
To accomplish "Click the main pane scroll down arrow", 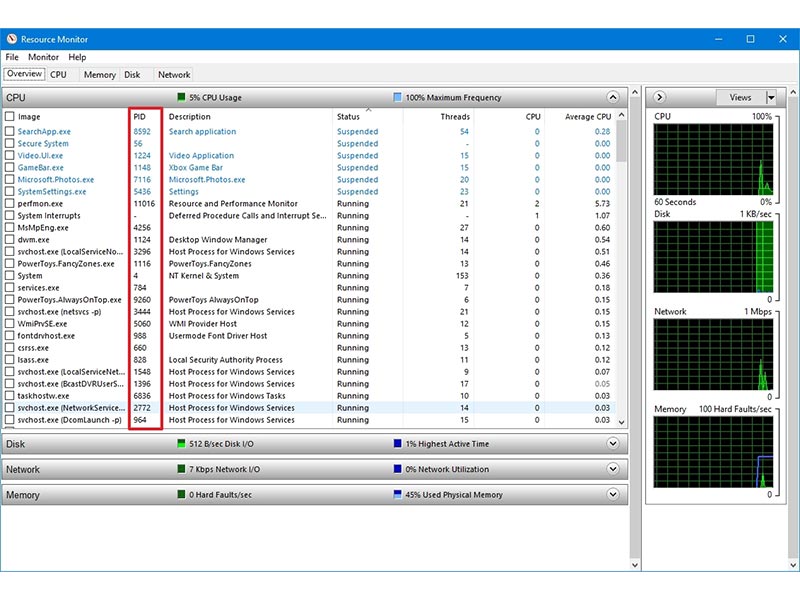I will (x=635, y=565).
